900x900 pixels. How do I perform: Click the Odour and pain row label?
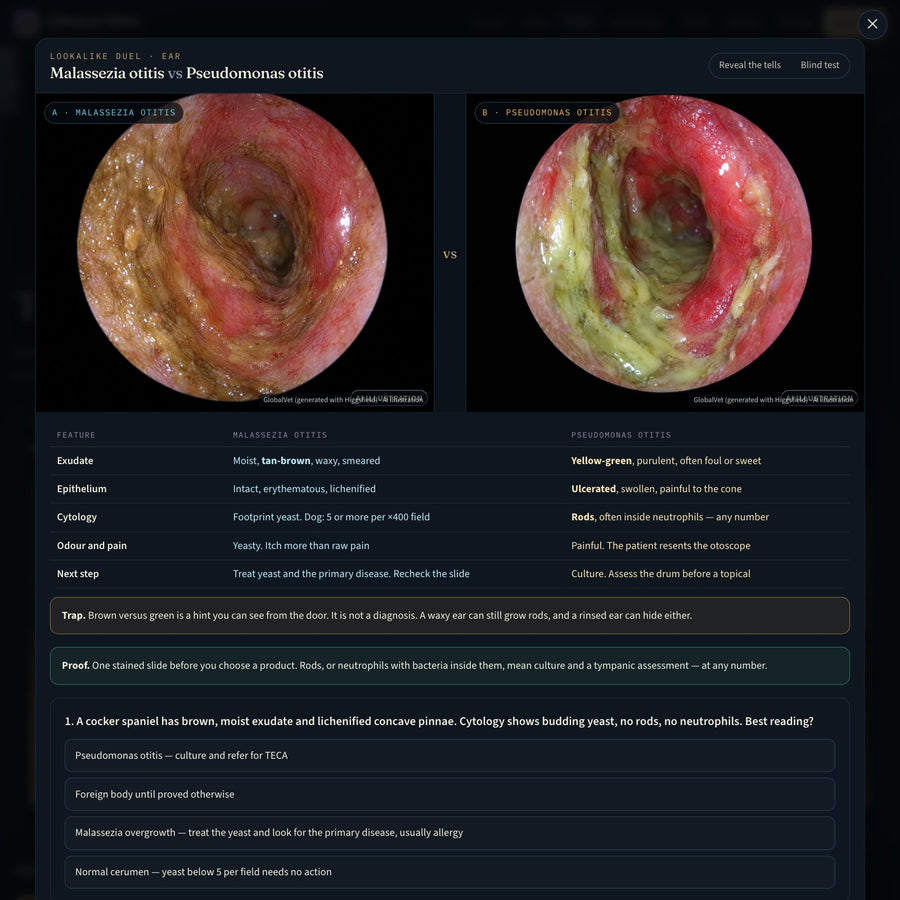click(92, 546)
